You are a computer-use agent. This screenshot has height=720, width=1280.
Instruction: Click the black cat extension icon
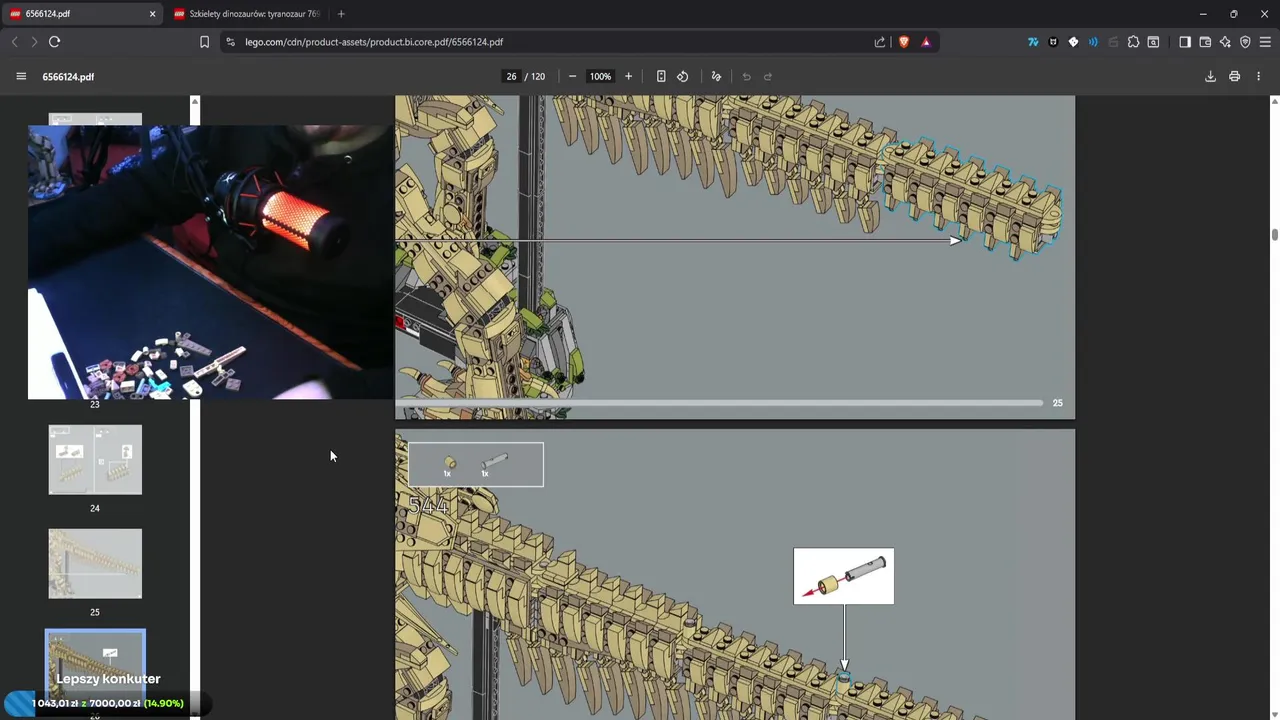1053,42
